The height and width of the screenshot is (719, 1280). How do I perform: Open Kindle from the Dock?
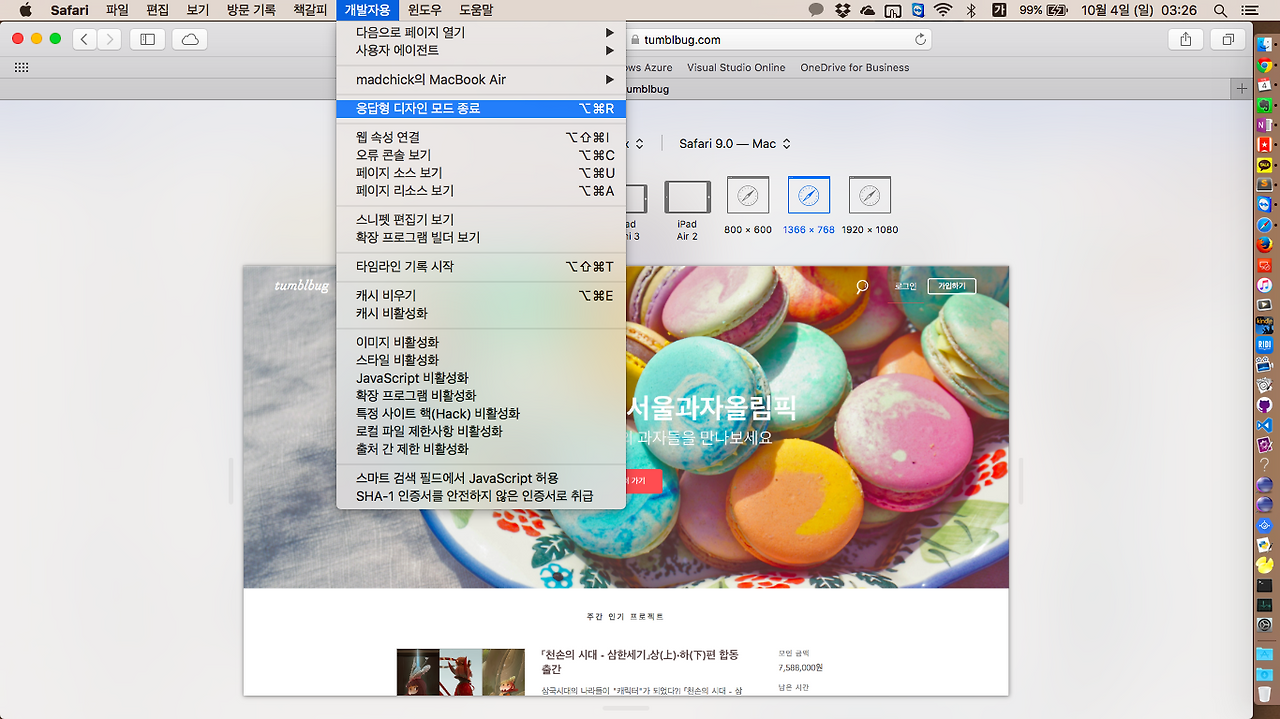pos(1264,324)
